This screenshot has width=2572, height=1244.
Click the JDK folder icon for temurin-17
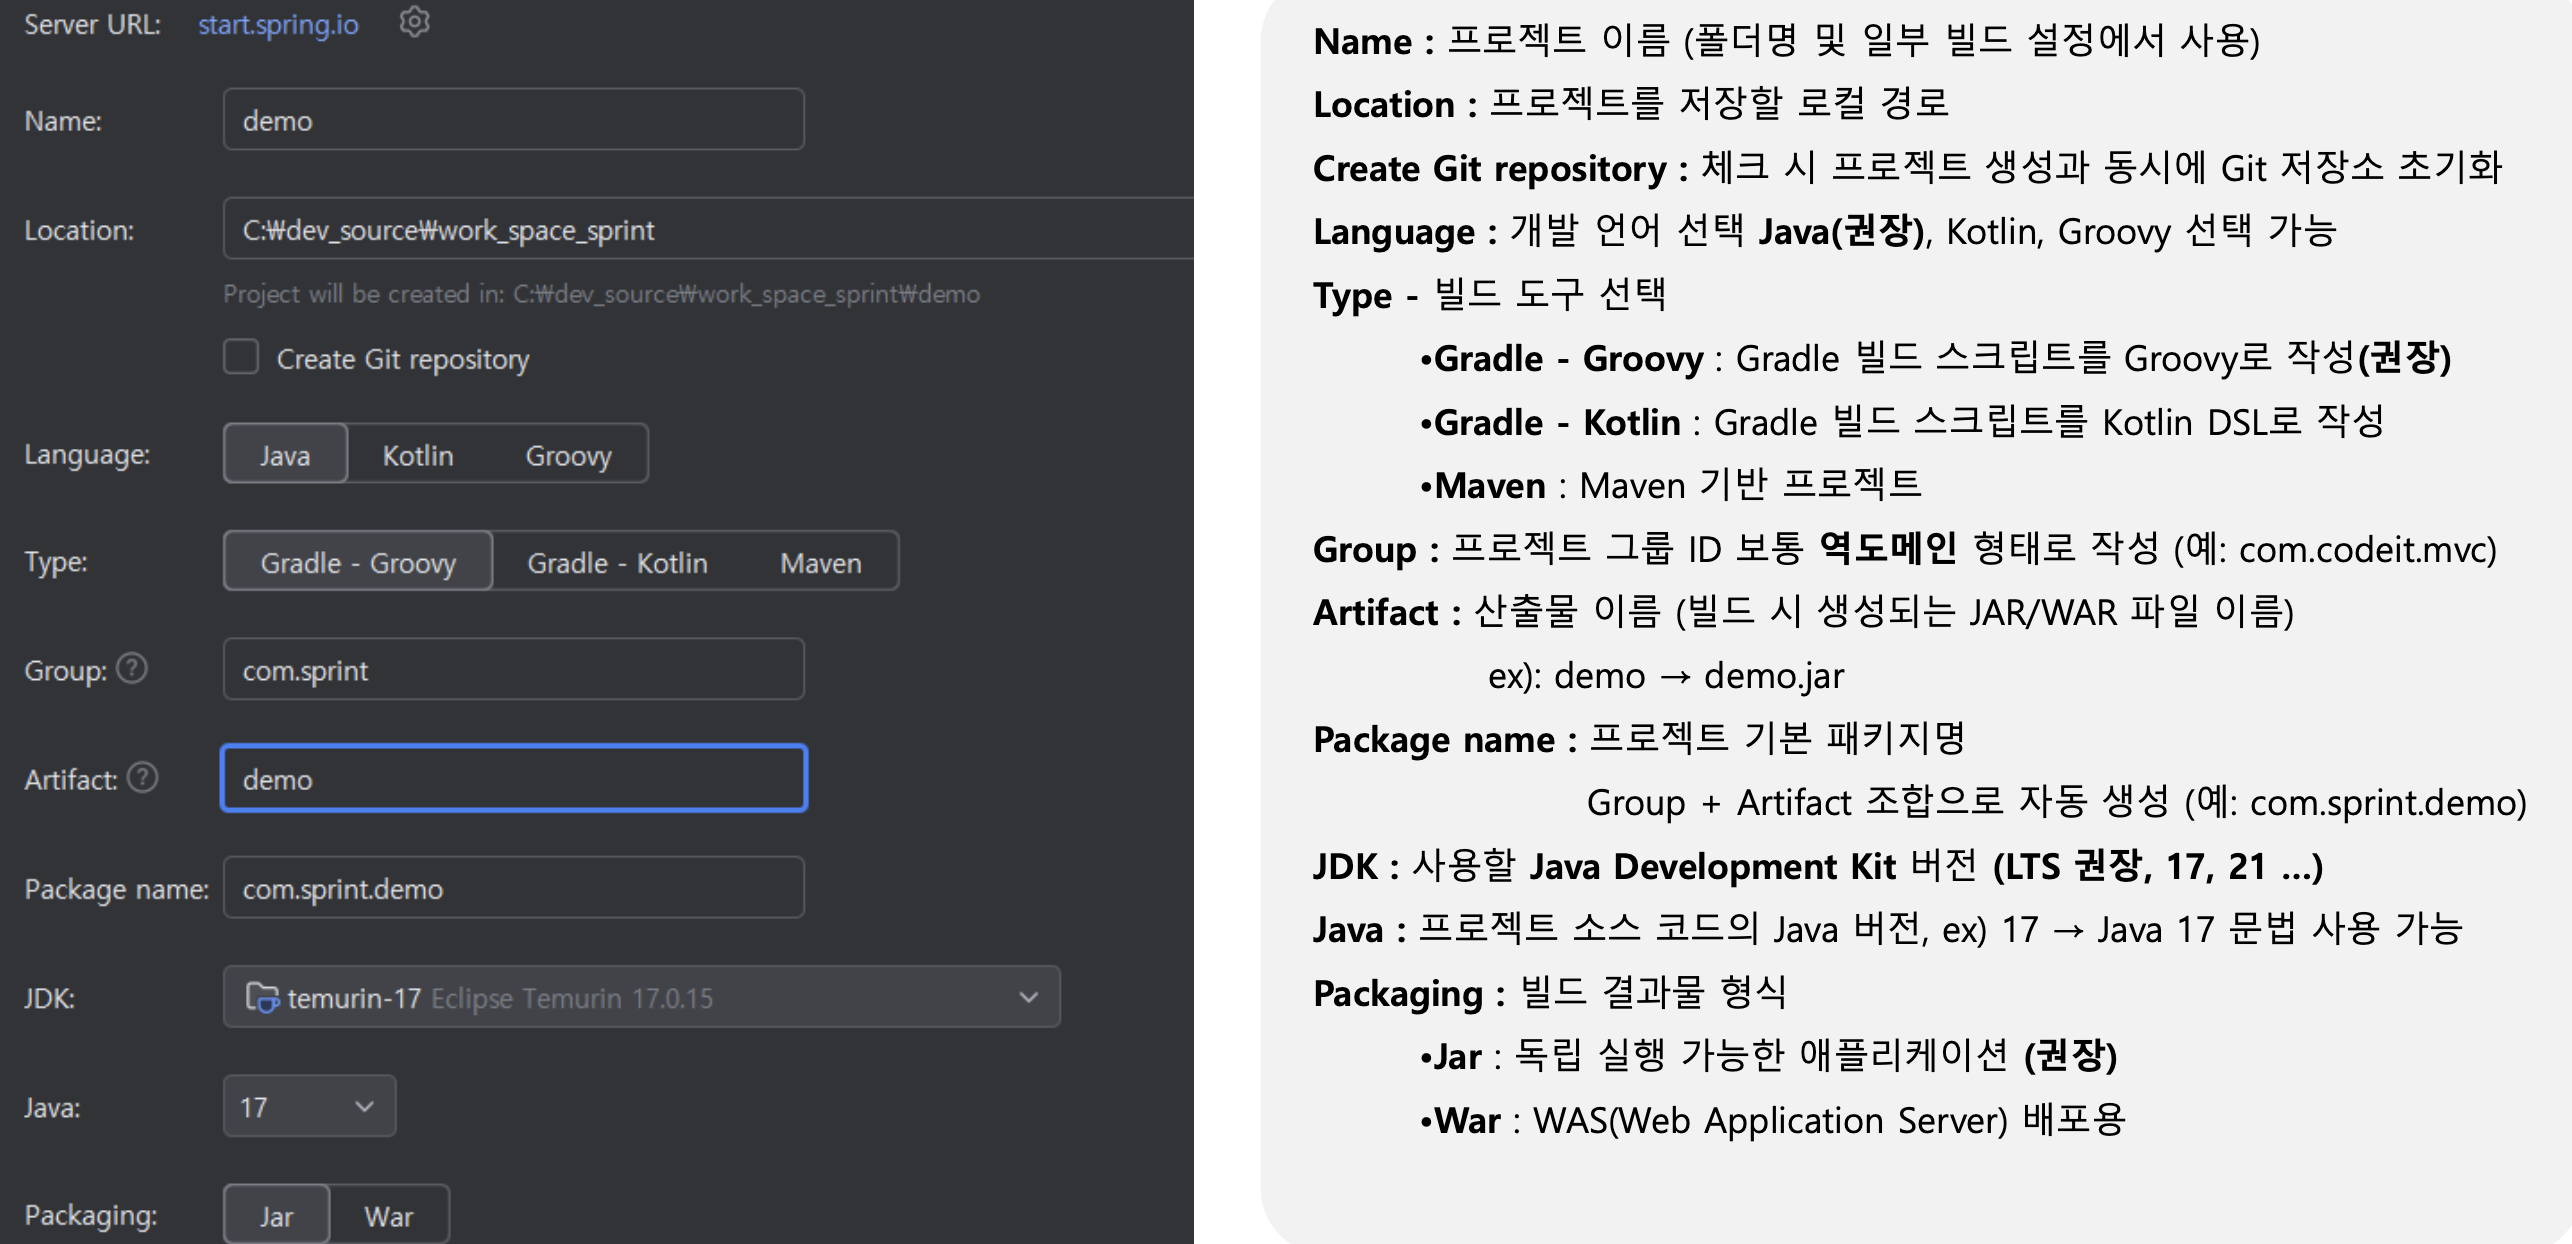pyautogui.click(x=262, y=997)
